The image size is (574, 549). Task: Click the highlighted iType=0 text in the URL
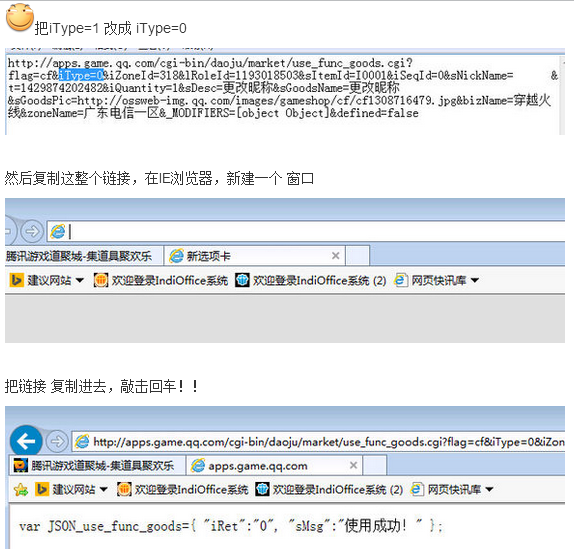81,75
